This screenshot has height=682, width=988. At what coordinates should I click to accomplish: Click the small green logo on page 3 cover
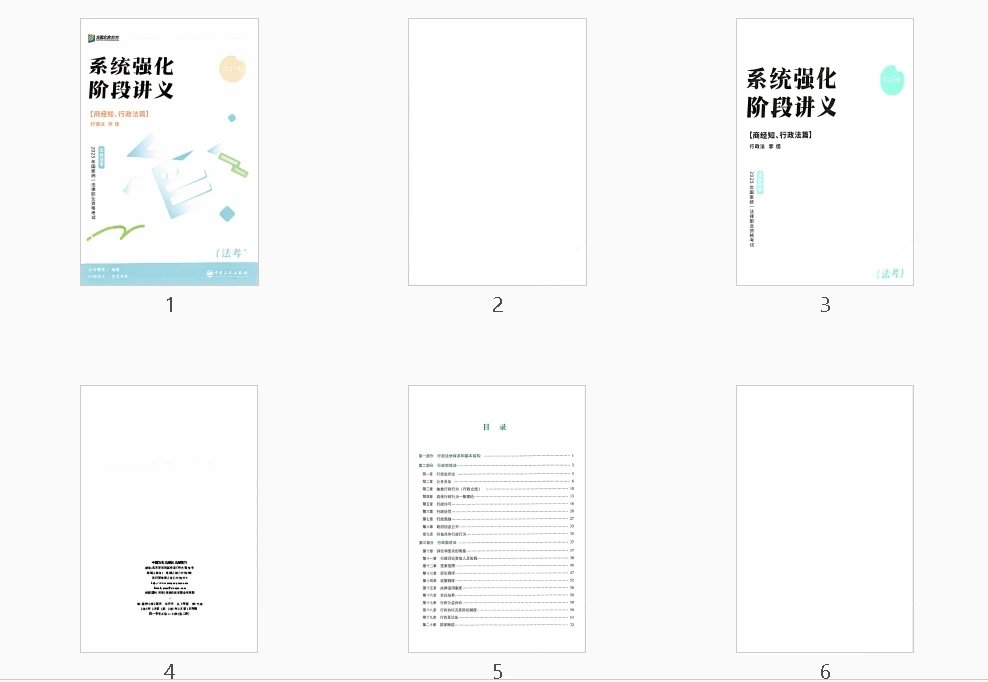coord(889,80)
